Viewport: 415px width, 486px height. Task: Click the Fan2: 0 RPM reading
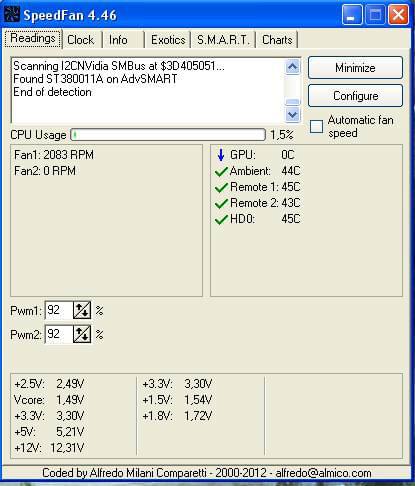point(45,171)
